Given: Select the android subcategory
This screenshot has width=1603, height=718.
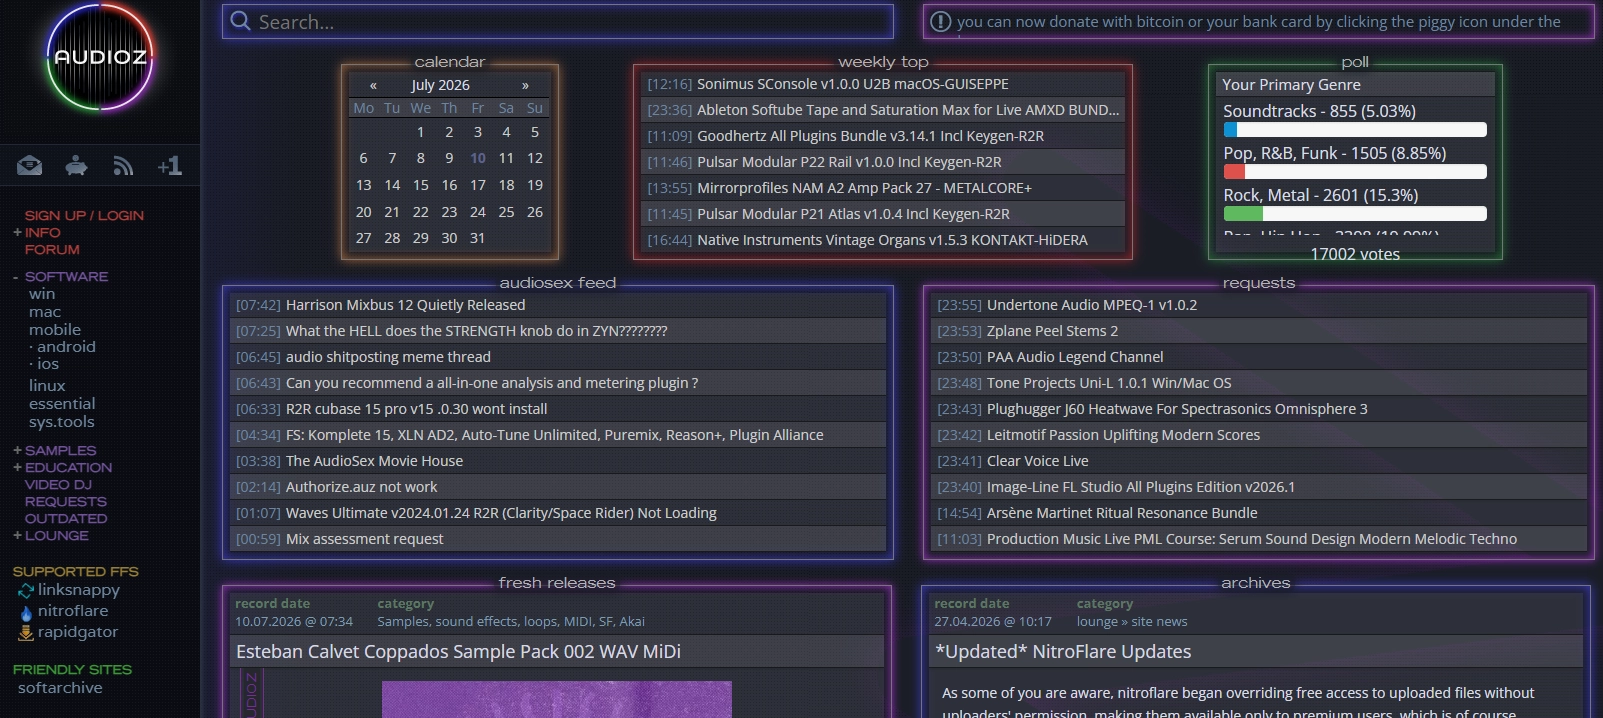Looking at the screenshot, I should (x=66, y=347).
